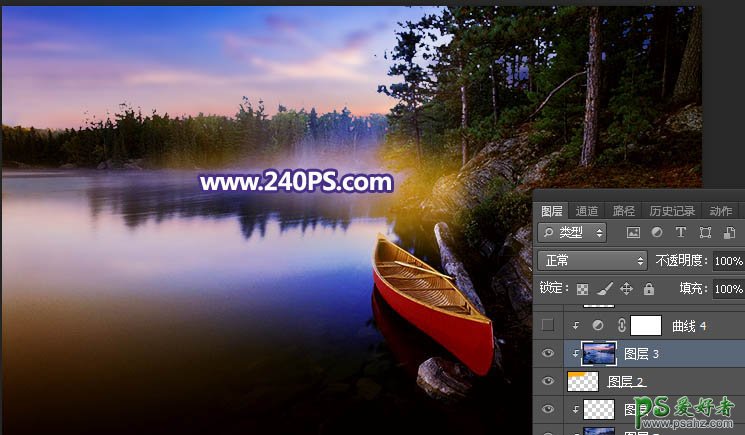Select the 曲线 4 layer mask thumbnail
Viewport: 745px width, 435px height.
pos(647,325)
